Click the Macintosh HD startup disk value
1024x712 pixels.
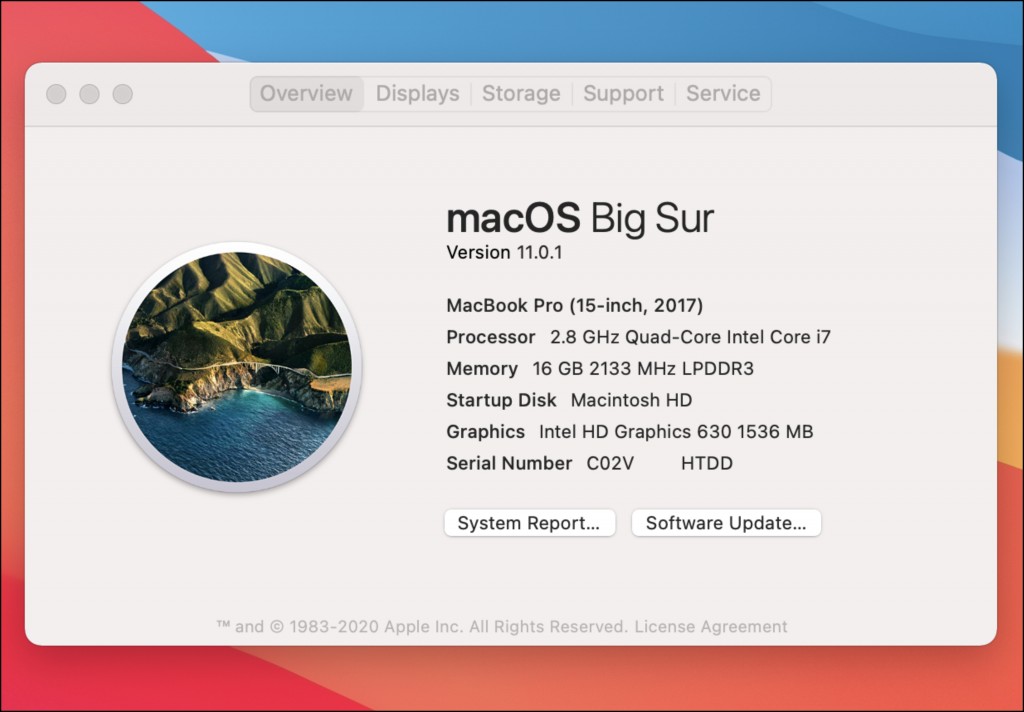click(632, 400)
